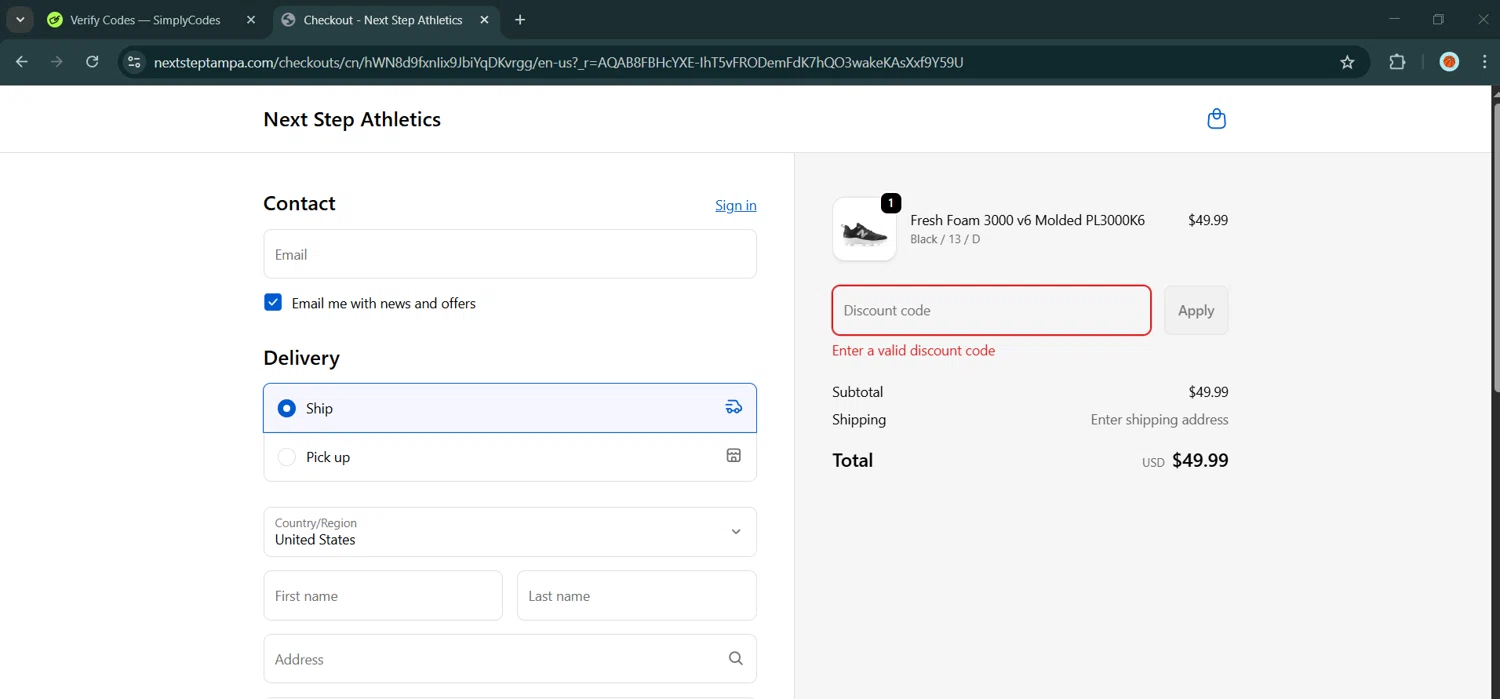
Task: View site information icon in address bar
Action: click(x=134, y=62)
